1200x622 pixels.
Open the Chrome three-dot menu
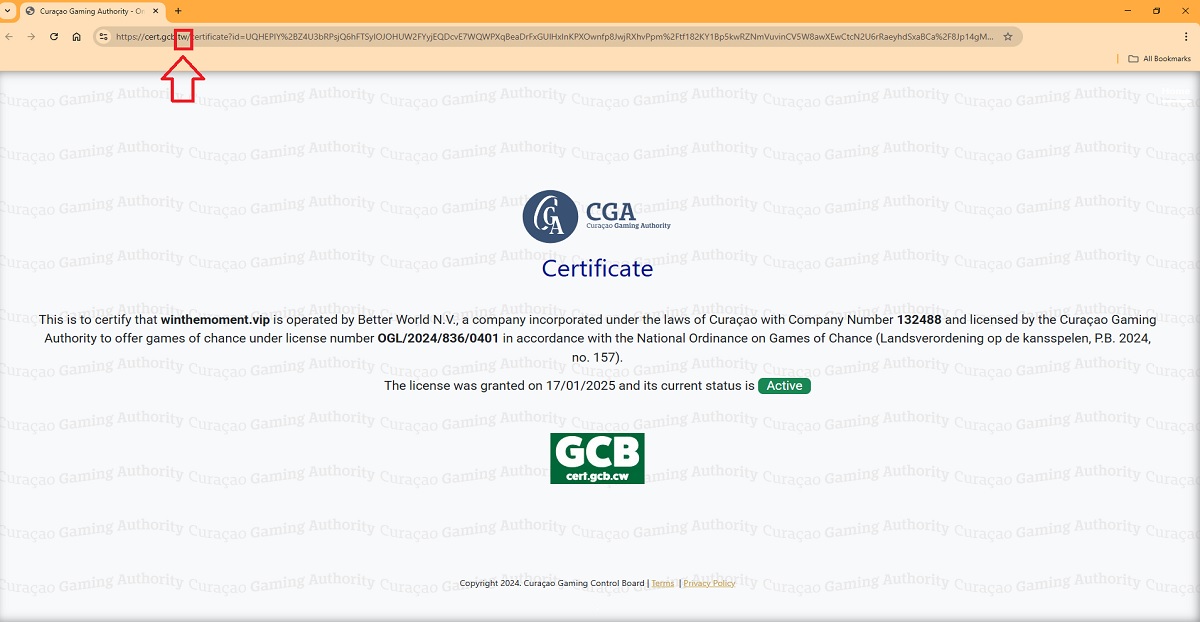pos(1186,37)
